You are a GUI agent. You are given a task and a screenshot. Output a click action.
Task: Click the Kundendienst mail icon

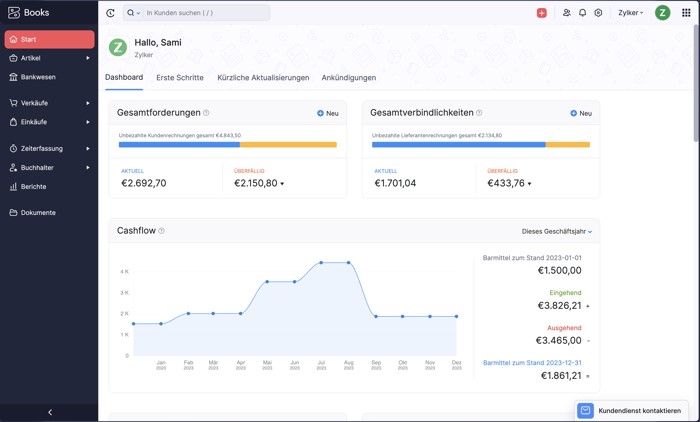585,410
